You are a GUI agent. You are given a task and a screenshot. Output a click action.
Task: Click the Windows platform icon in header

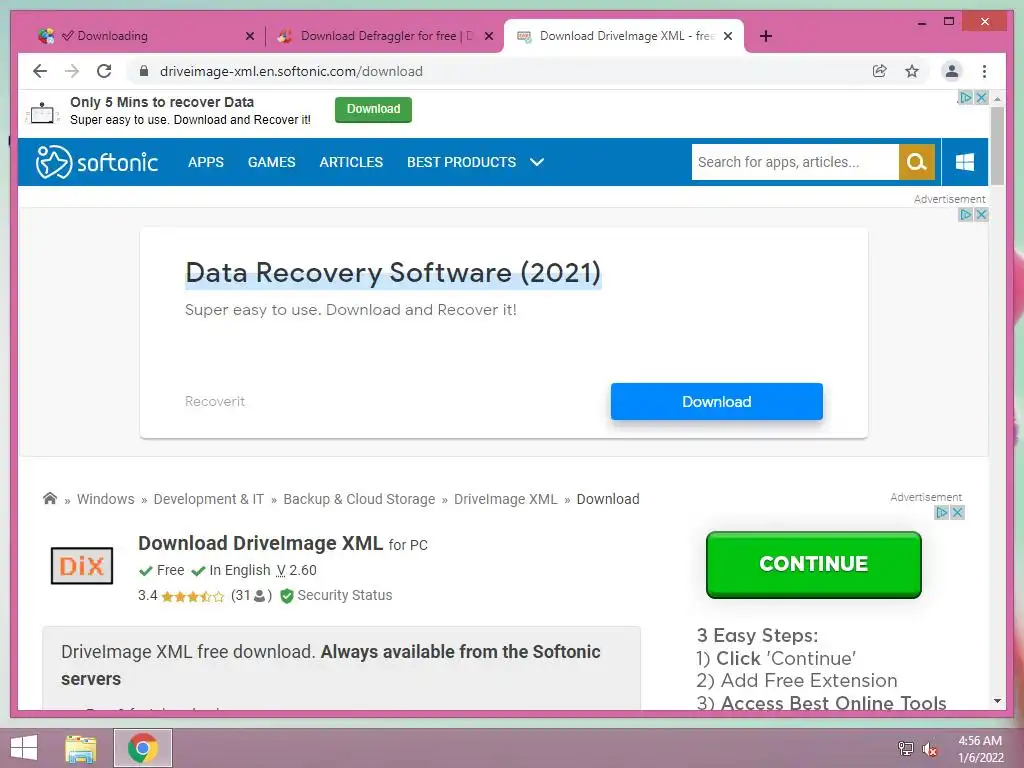coord(965,162)
